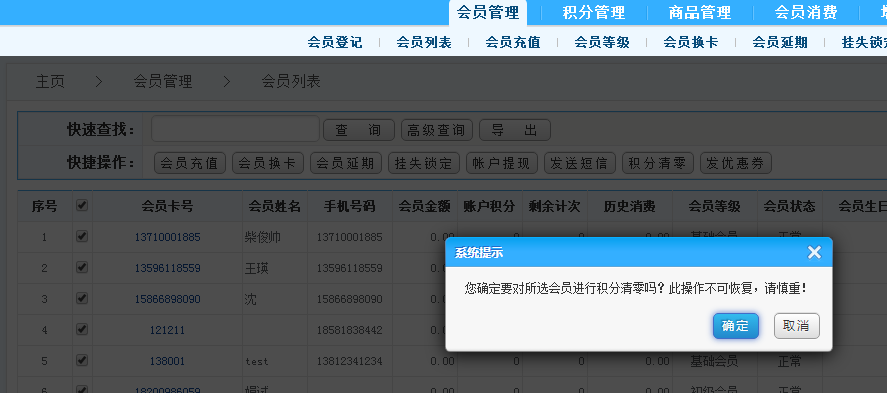
Task: Click the 发送短信 button
Action: click(580, 163)
